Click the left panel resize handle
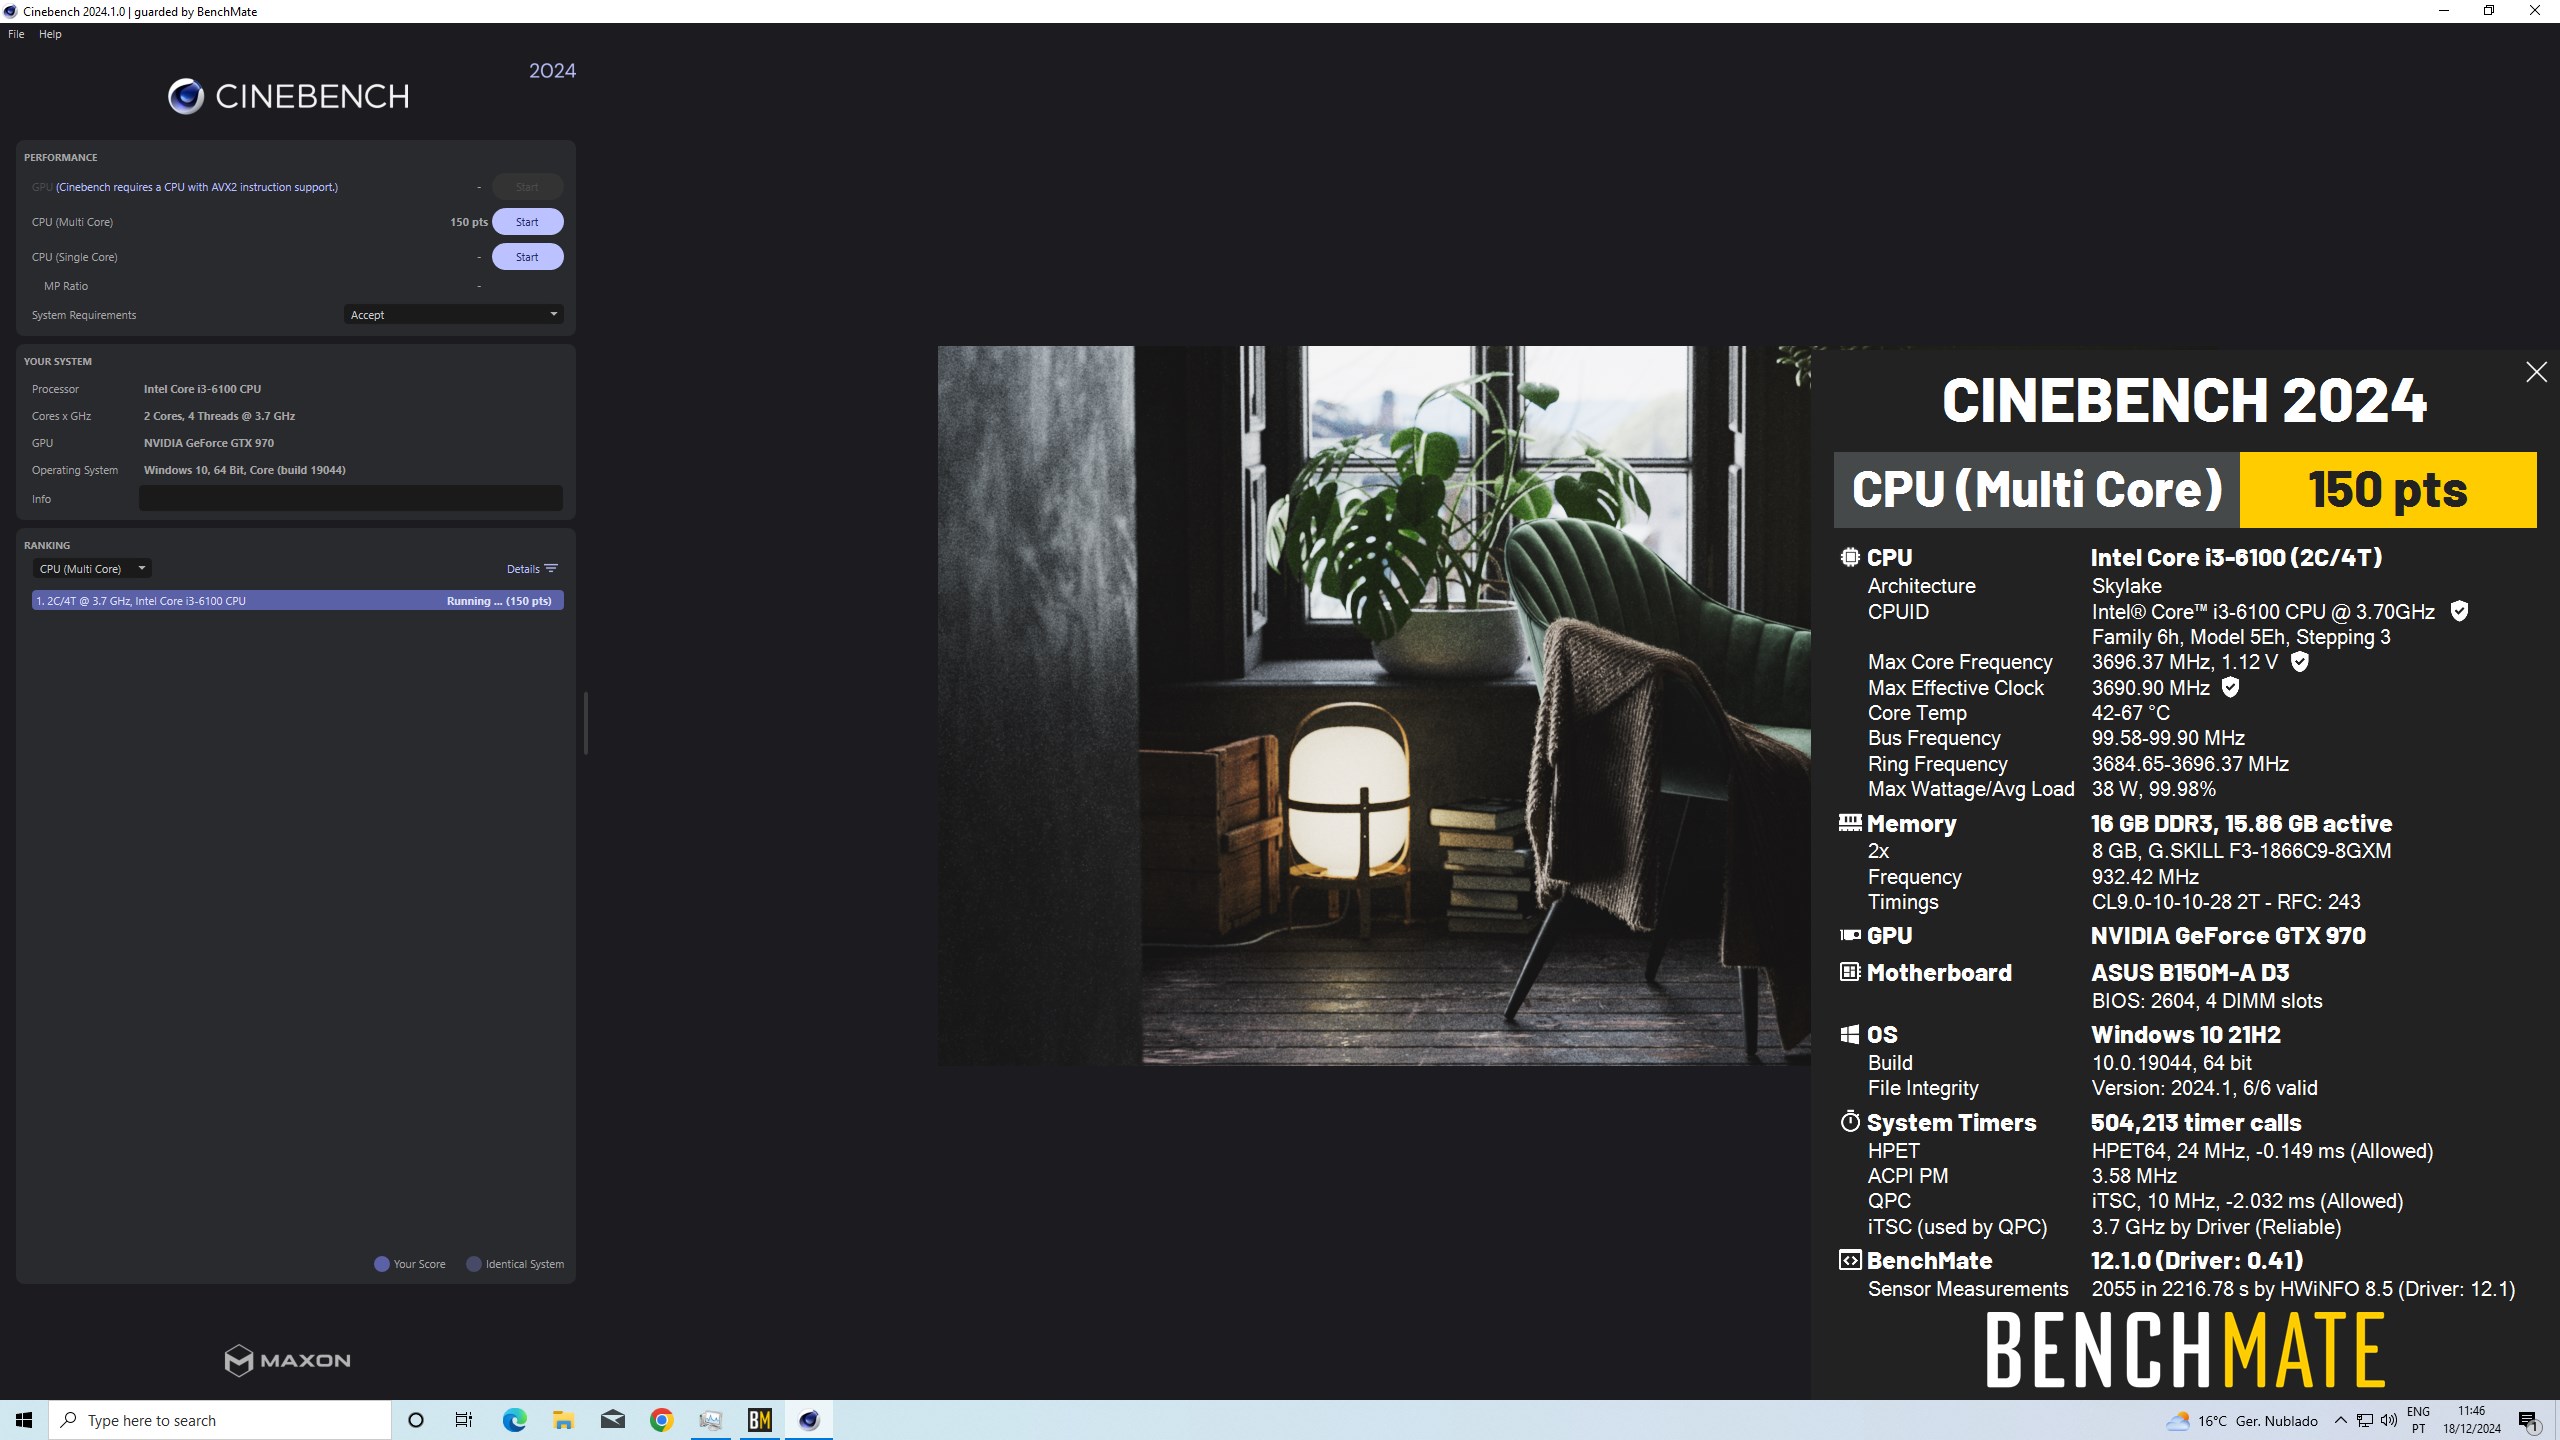The image size is (2560, 1440). (585, 722)
